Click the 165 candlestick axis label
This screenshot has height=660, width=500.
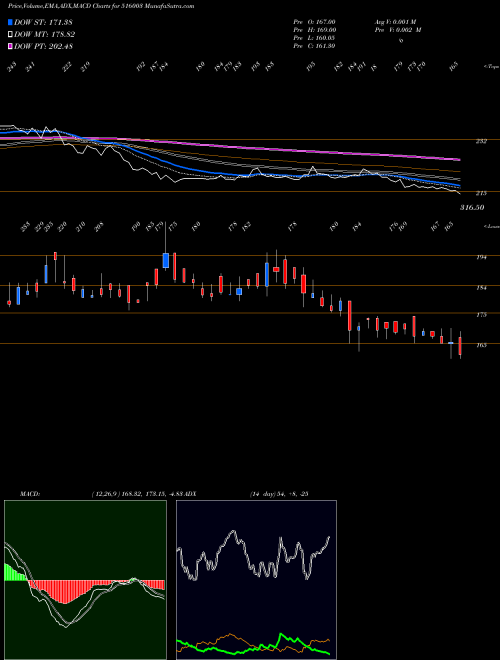(484, 345)
